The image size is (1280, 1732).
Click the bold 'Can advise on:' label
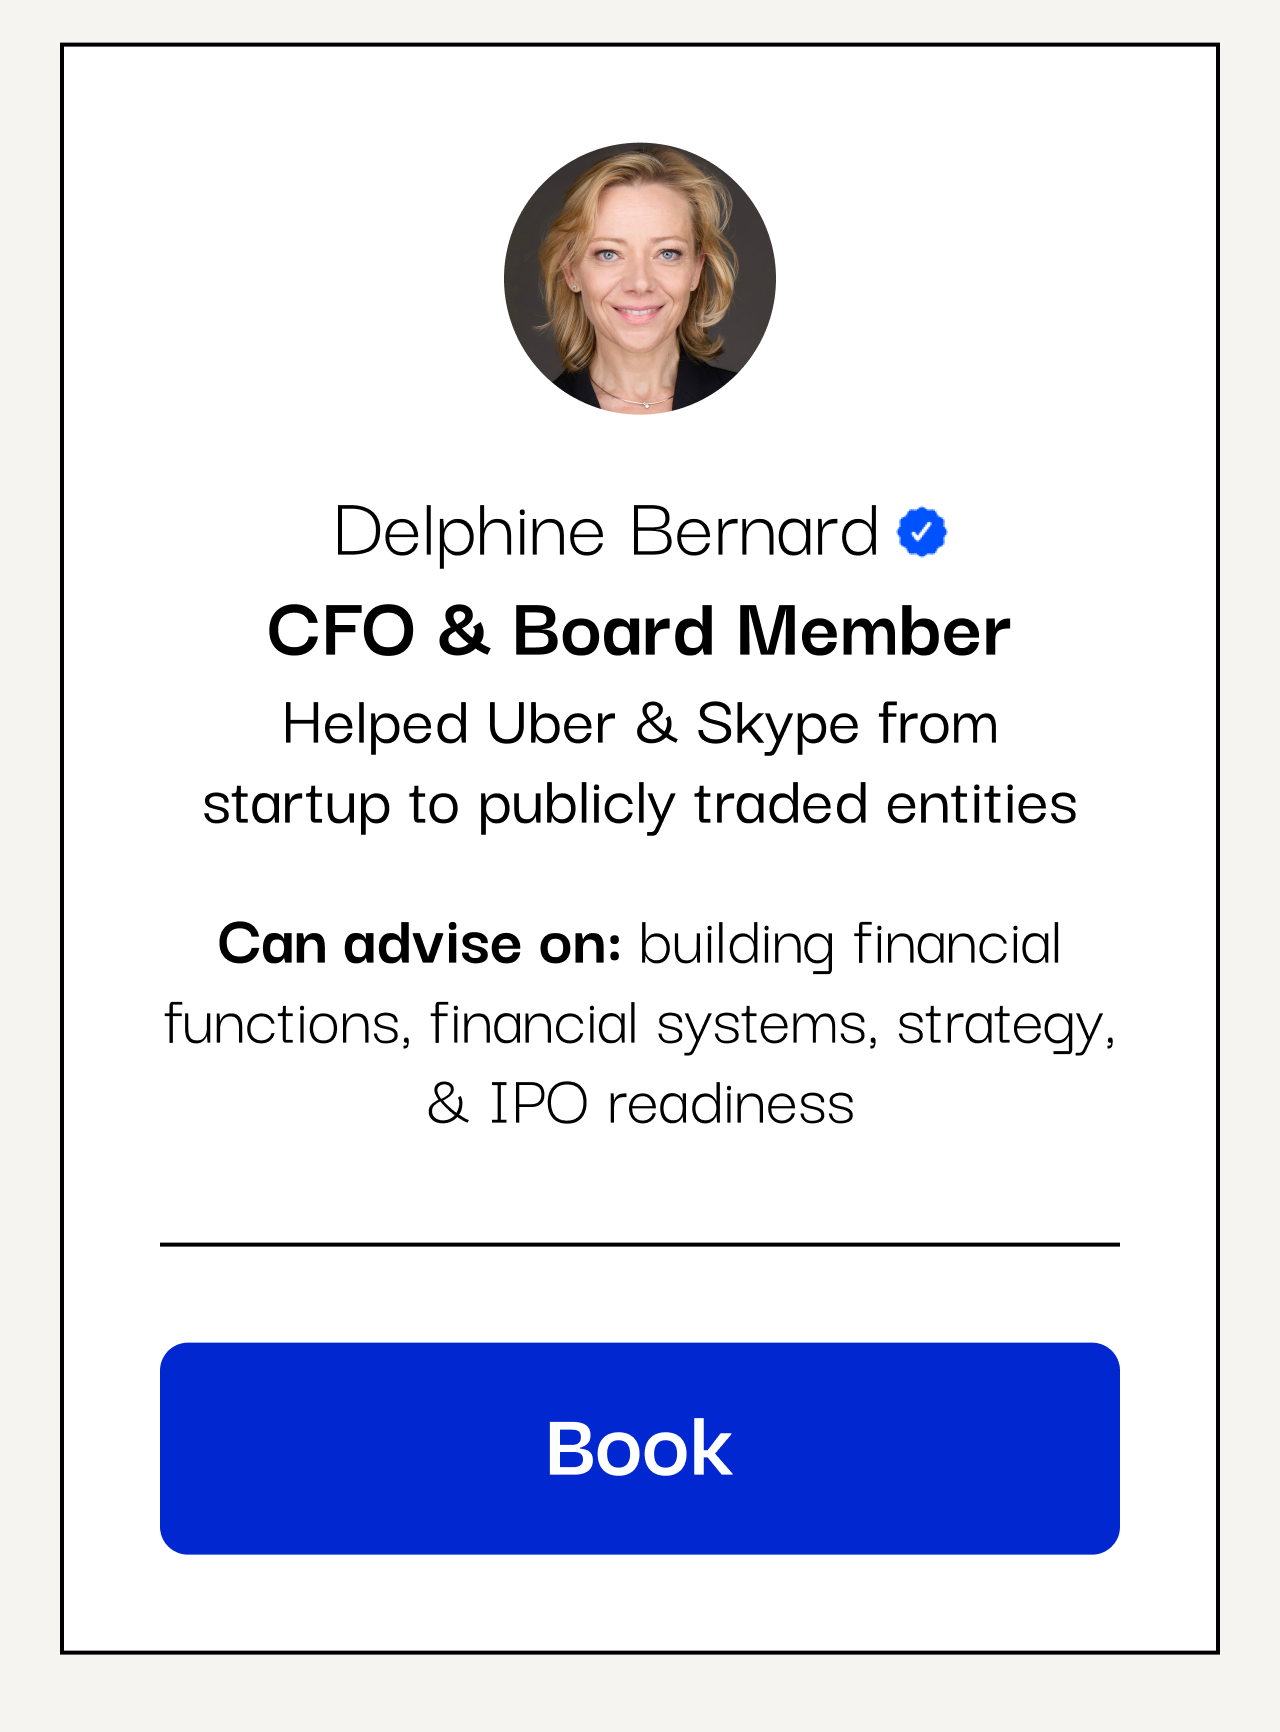coord(420,943)
